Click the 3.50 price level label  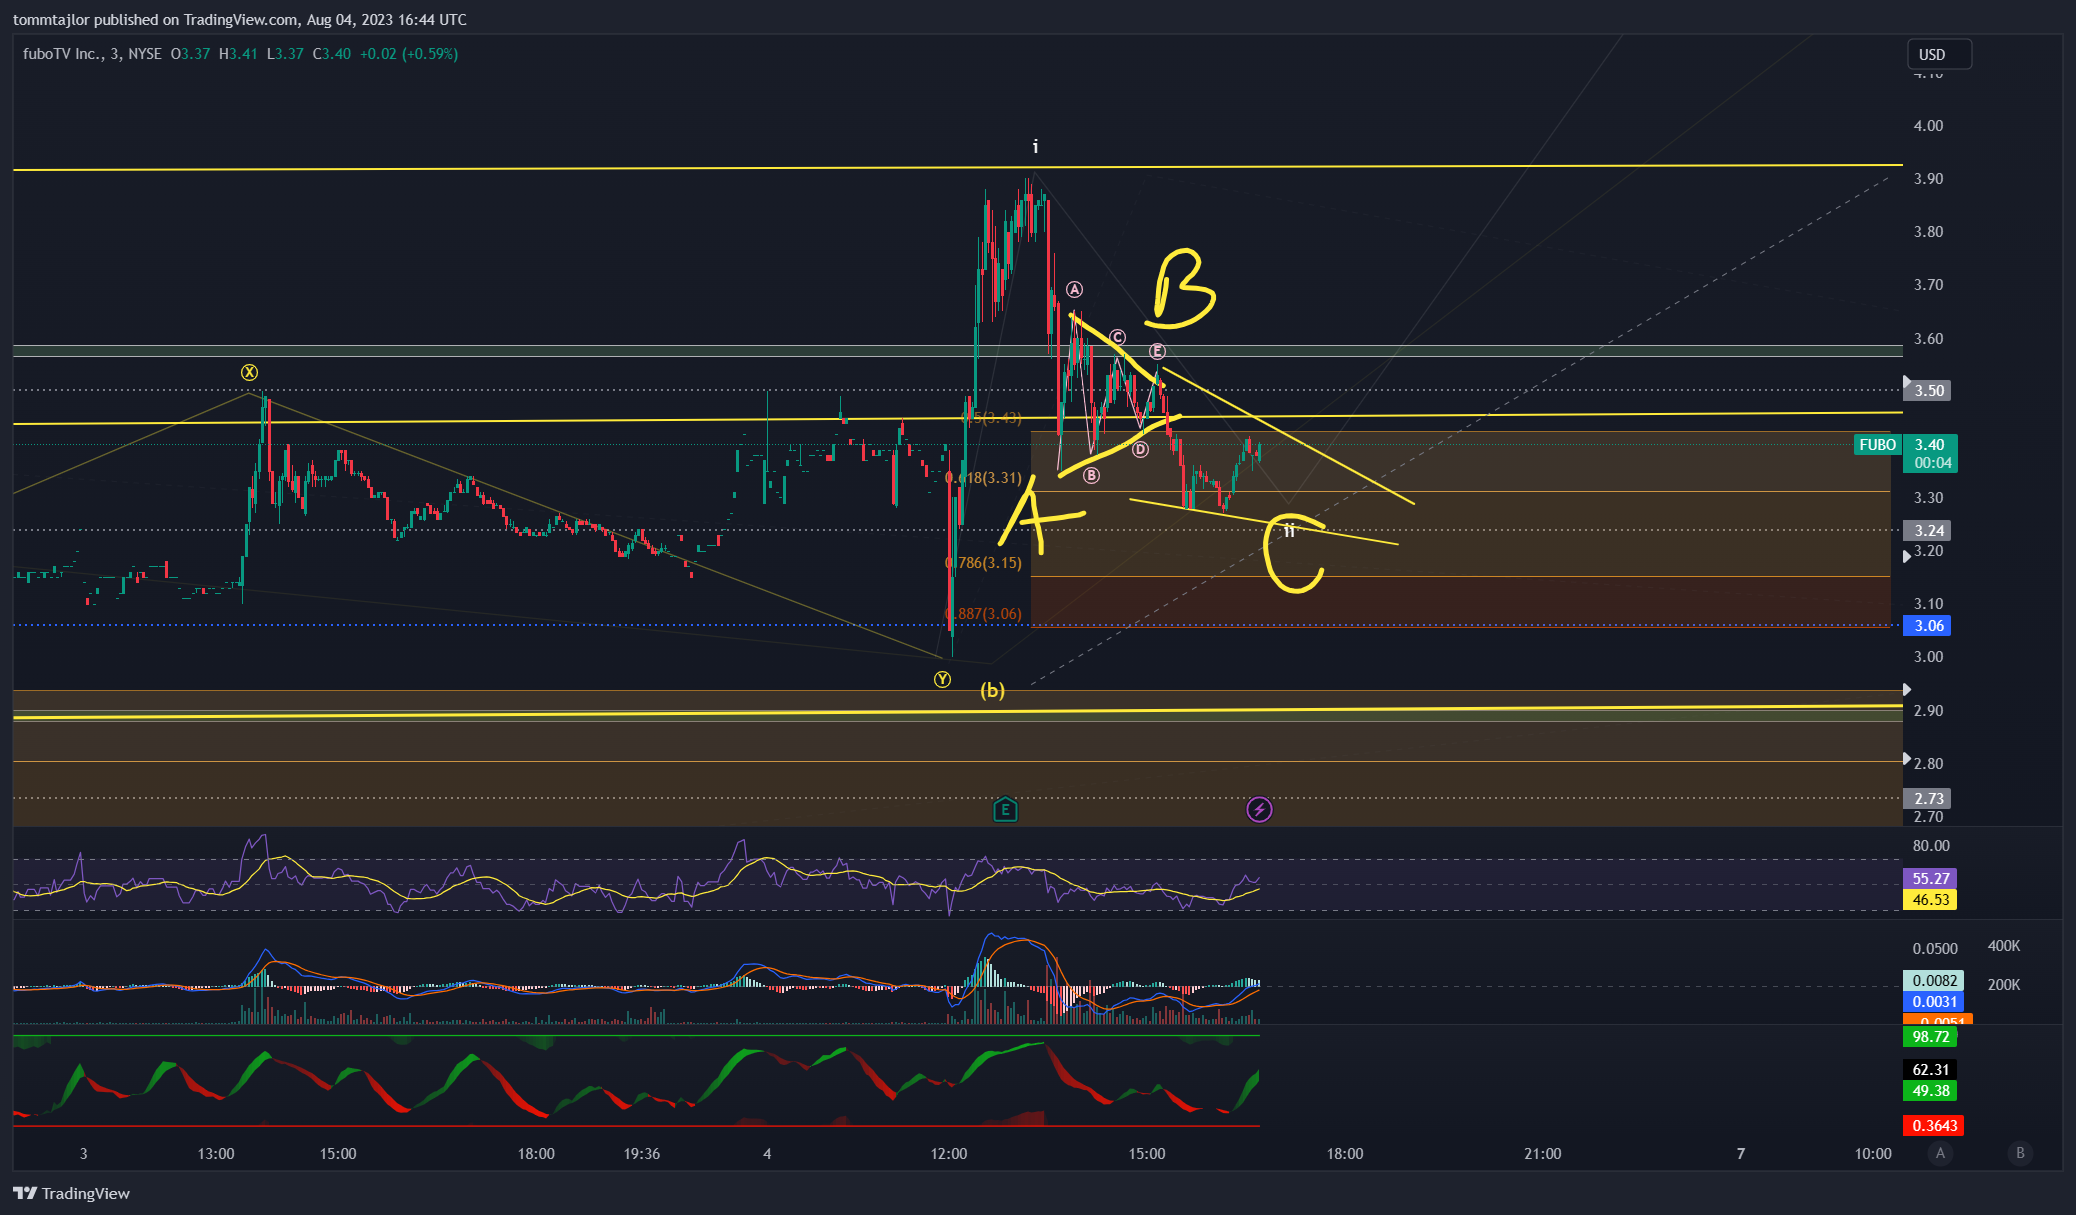pos(1929,390)
